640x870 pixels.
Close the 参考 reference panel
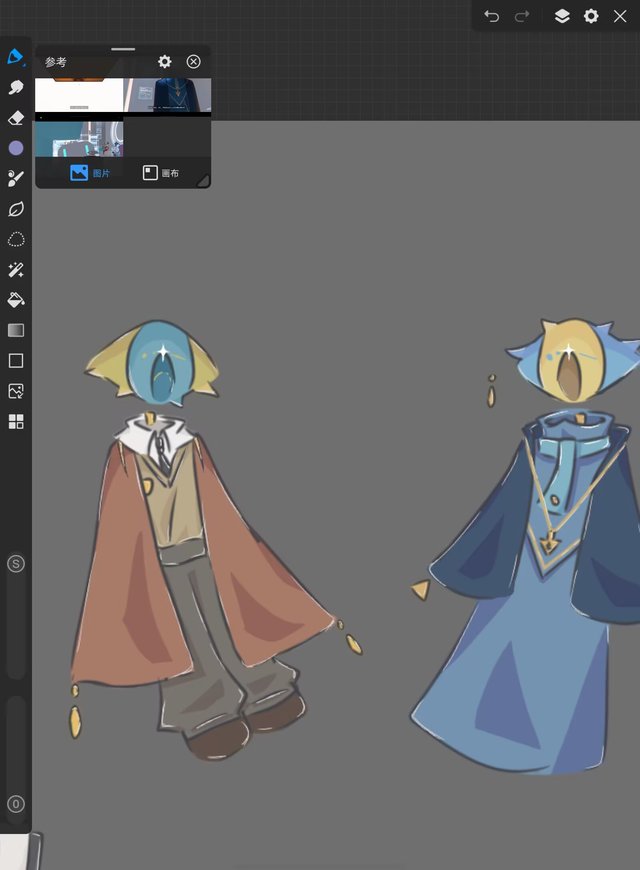194,62
